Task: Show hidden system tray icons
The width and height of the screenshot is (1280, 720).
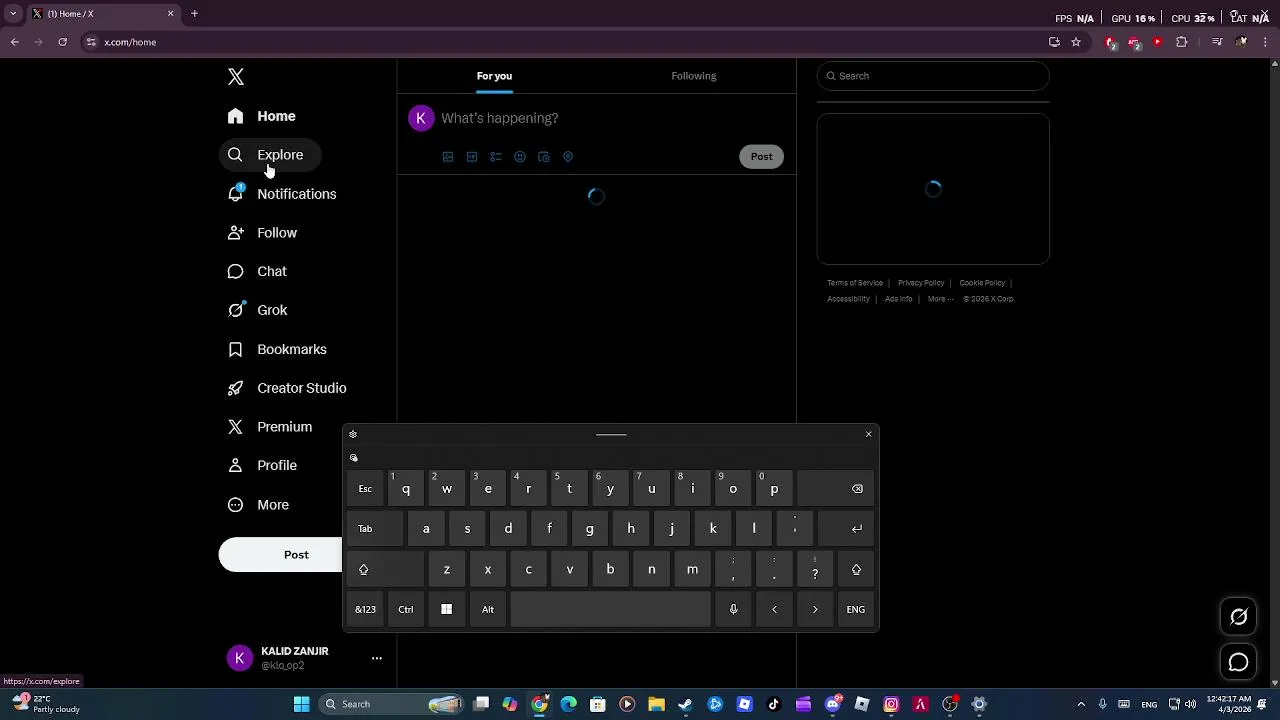Action: [x=1081, y=704]
